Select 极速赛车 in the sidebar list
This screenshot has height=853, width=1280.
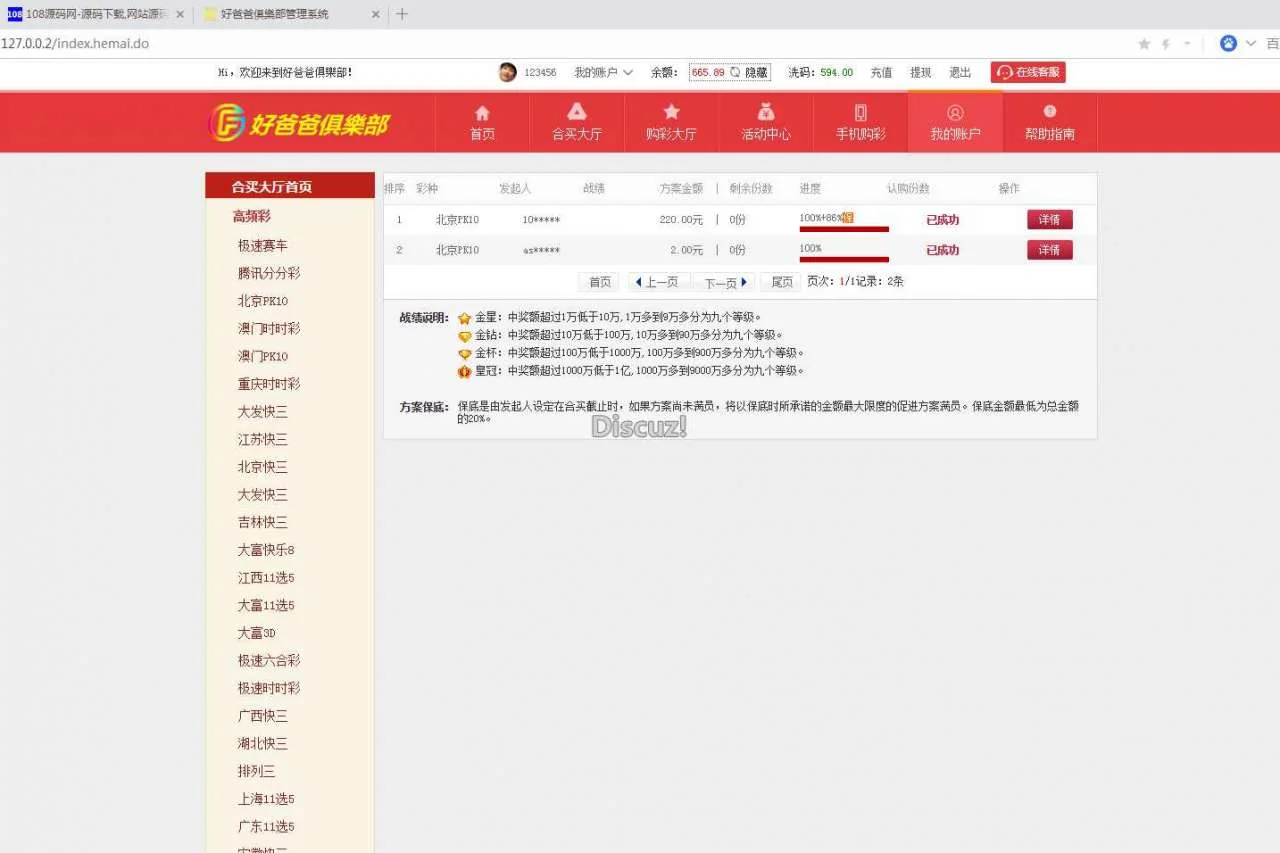pos(263,245)
